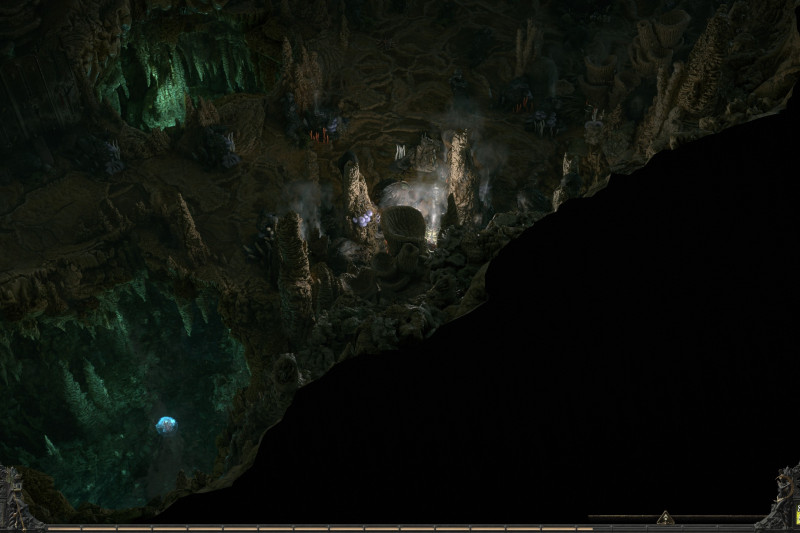Click the red-orange crystals near the top
800x533 pixels.
pos(320,133)
